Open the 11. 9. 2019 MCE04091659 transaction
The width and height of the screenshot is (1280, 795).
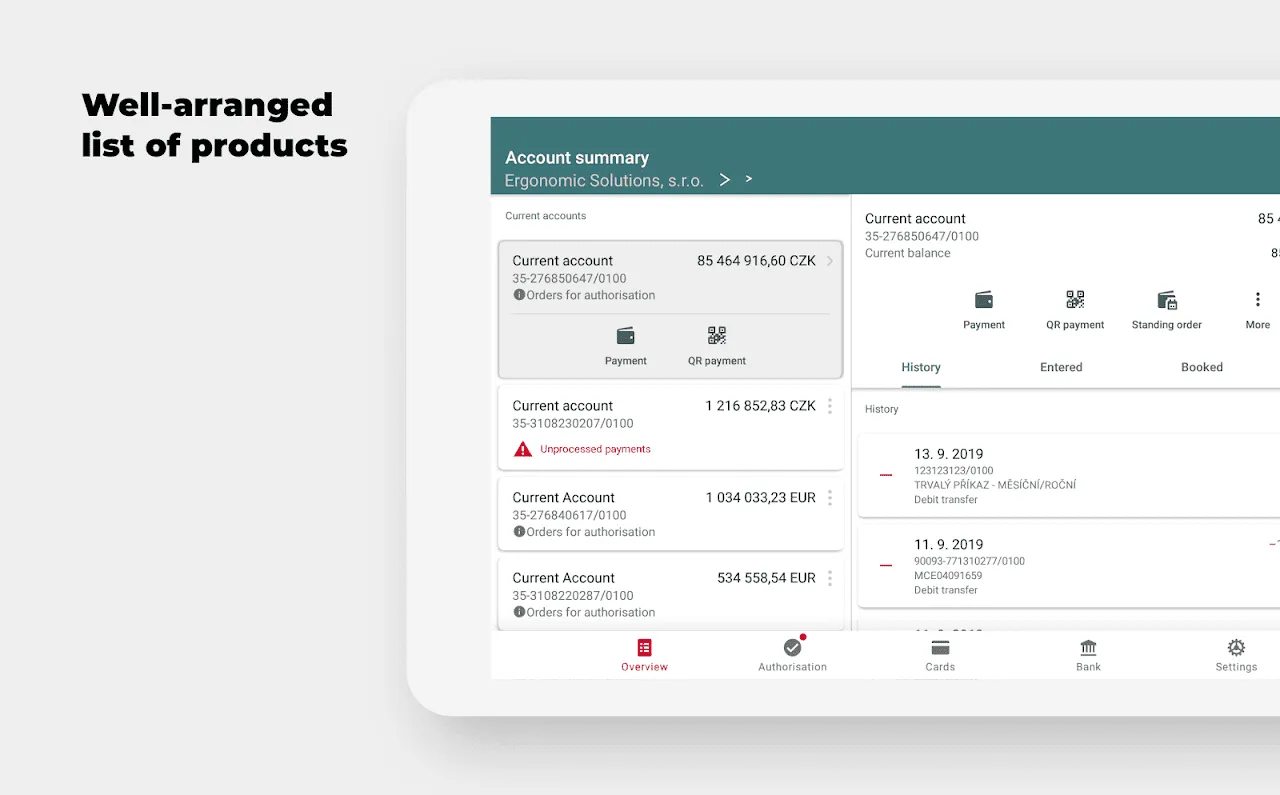point(1069,566)
